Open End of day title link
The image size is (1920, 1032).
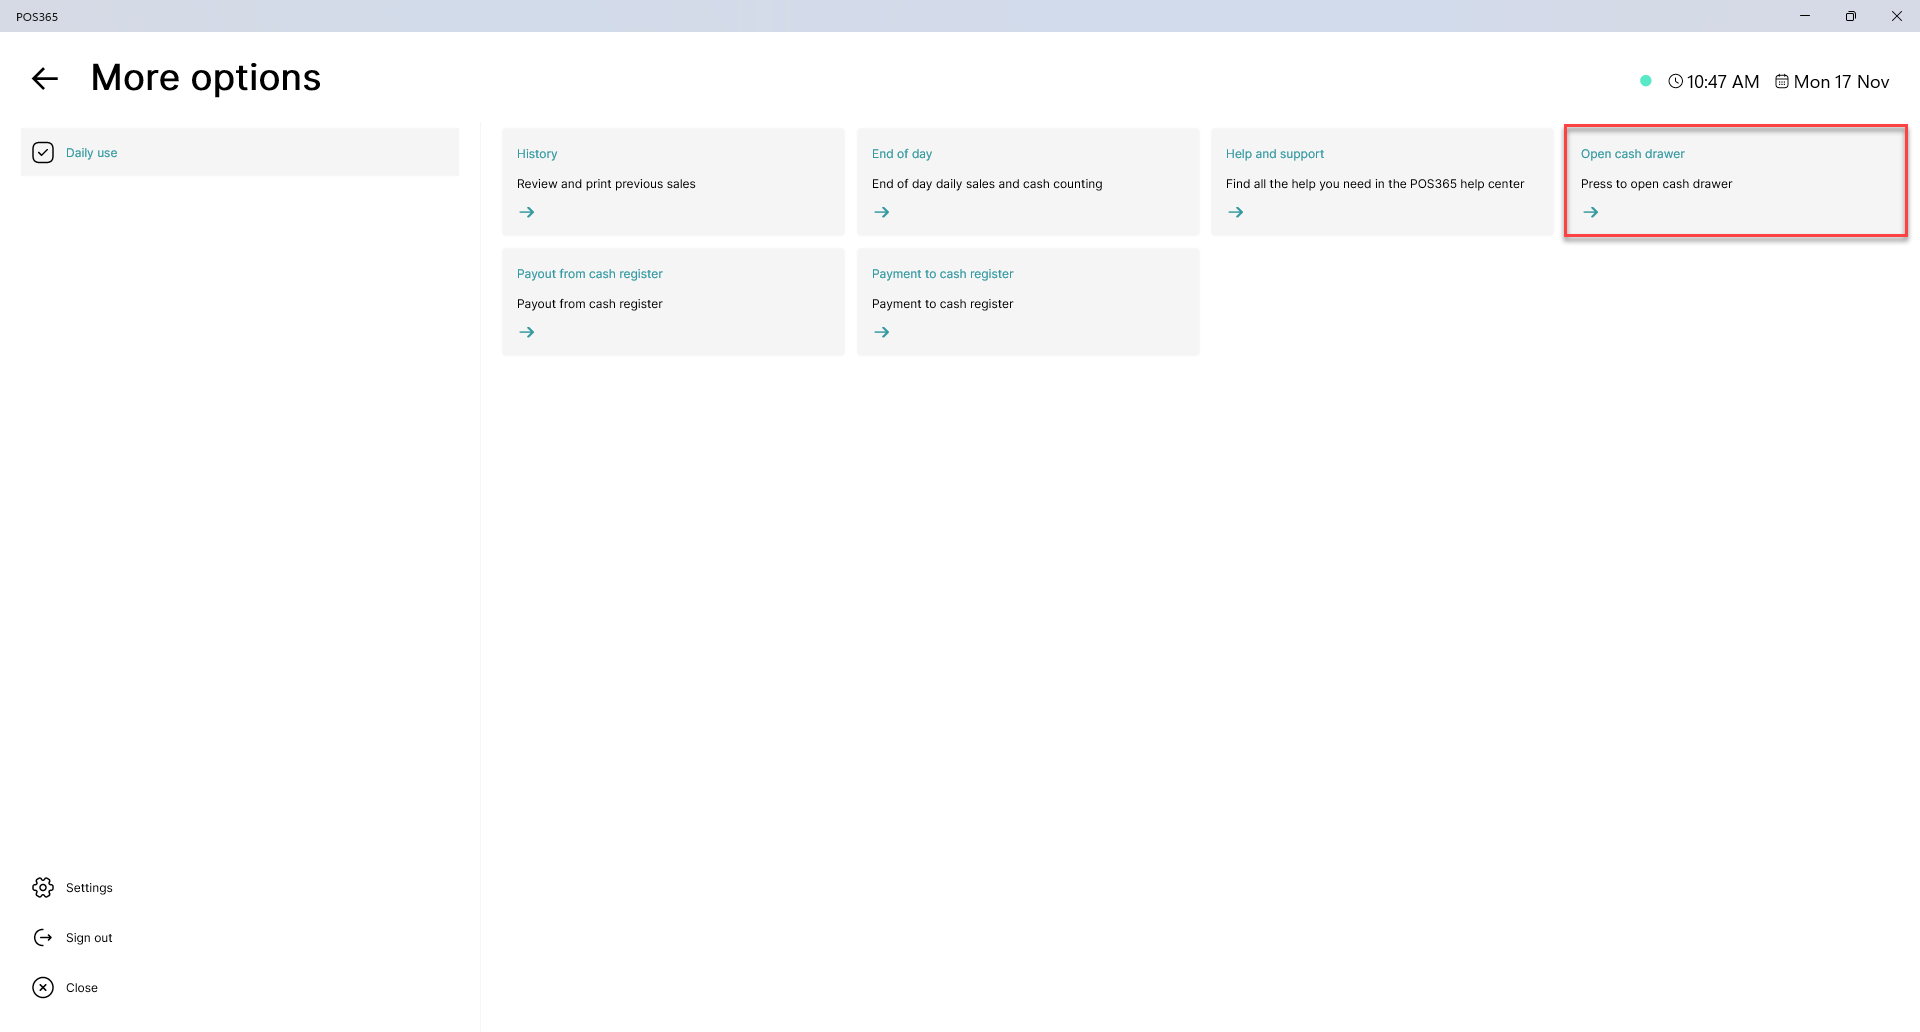click(x=902, y=154)
